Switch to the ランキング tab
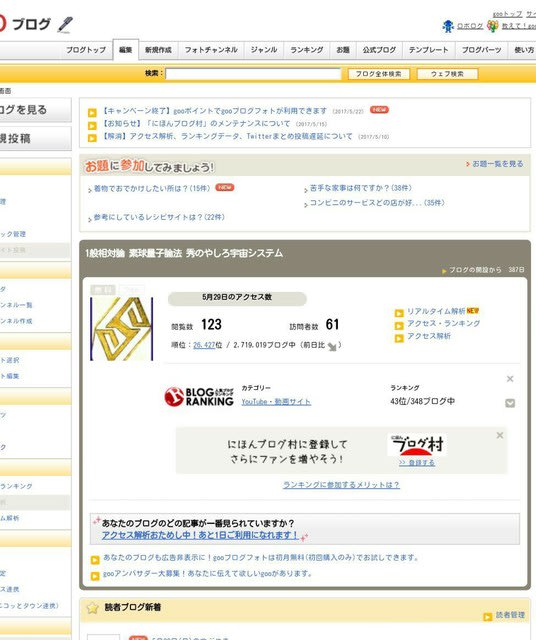This screenshot has width=536, height=640. 307,50
